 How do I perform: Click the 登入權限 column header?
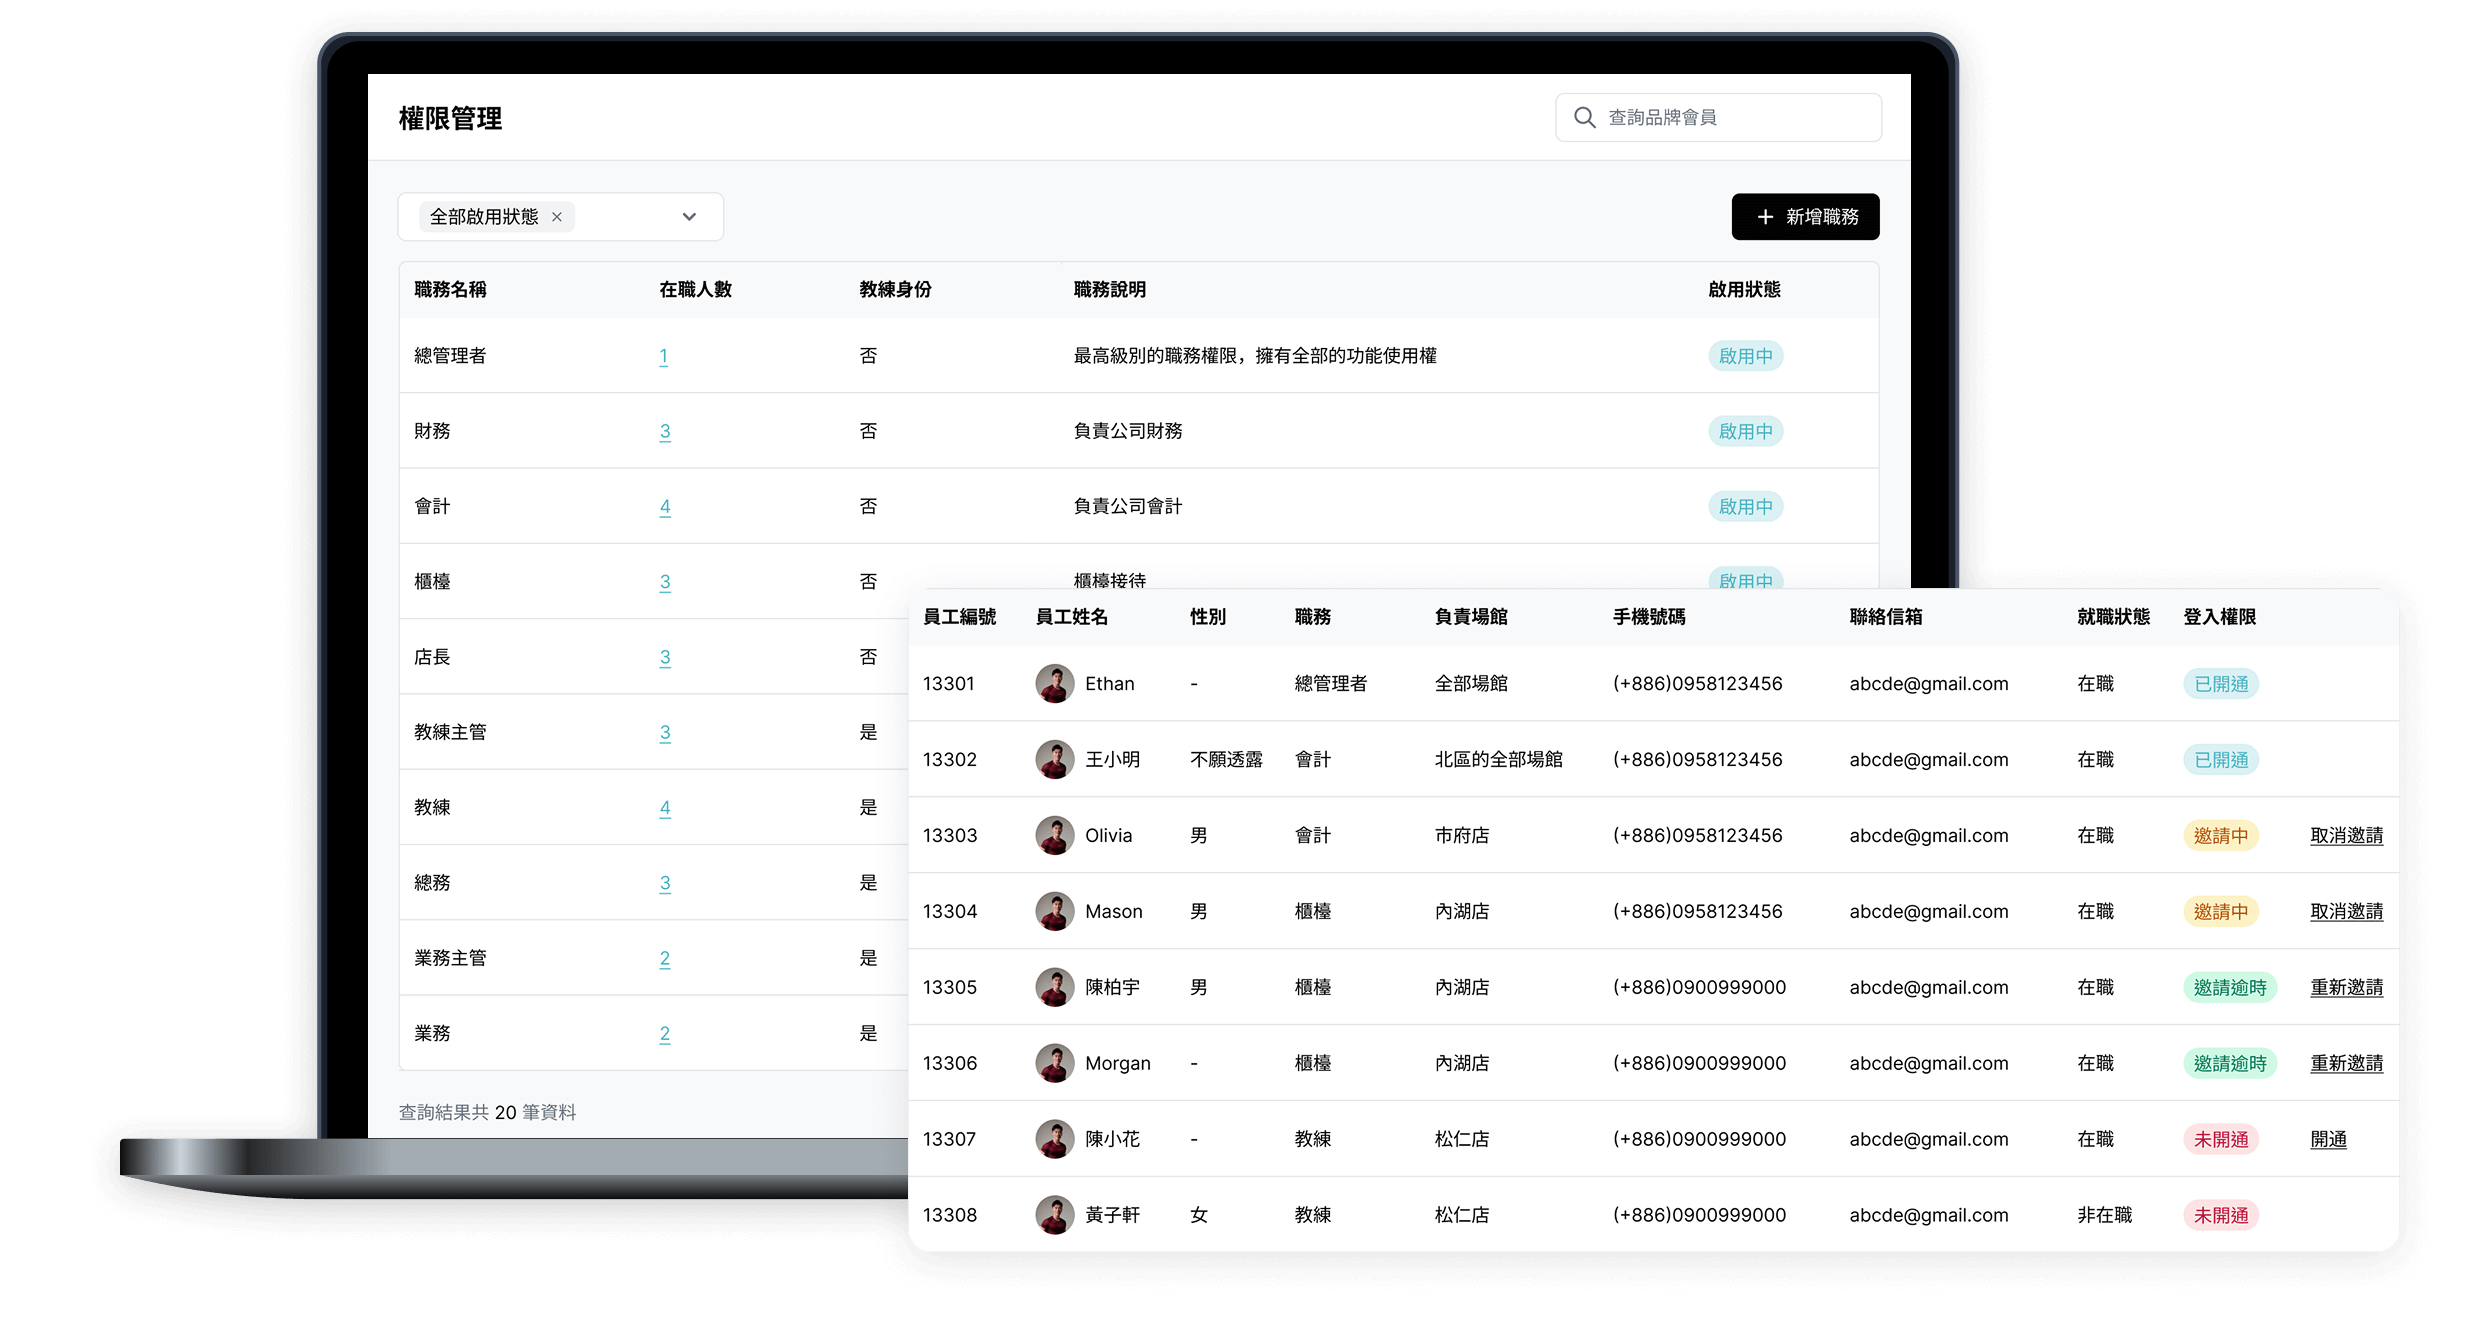(2220, 617)
